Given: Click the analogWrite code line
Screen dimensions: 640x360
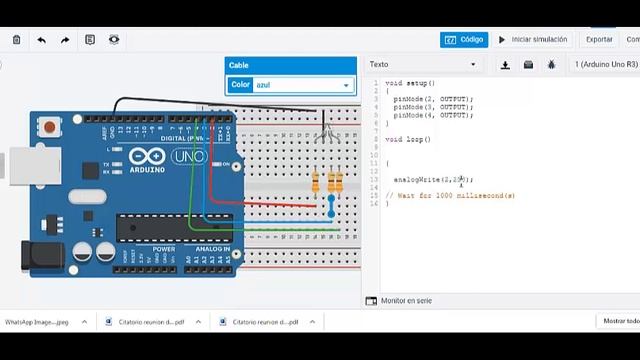Looking at the screenshot, I should [x=433, y=180].
